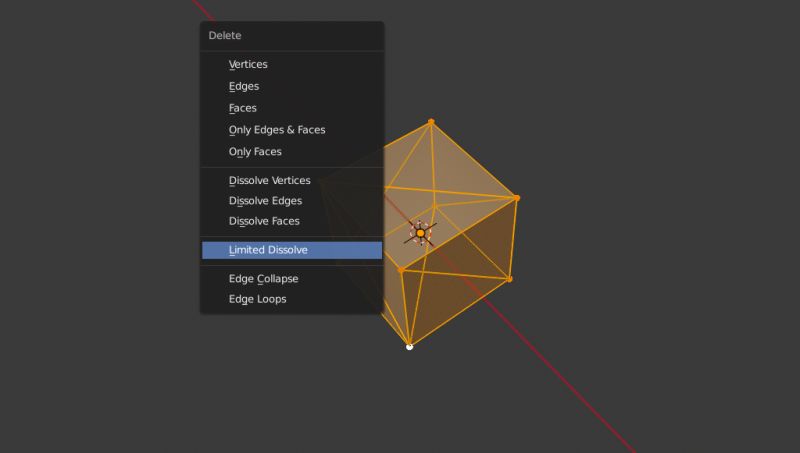Click the top orange vertex of the mesh
The height and width of the screenshot is (453, 800).
pyautogui.click(x=431, y=121)
